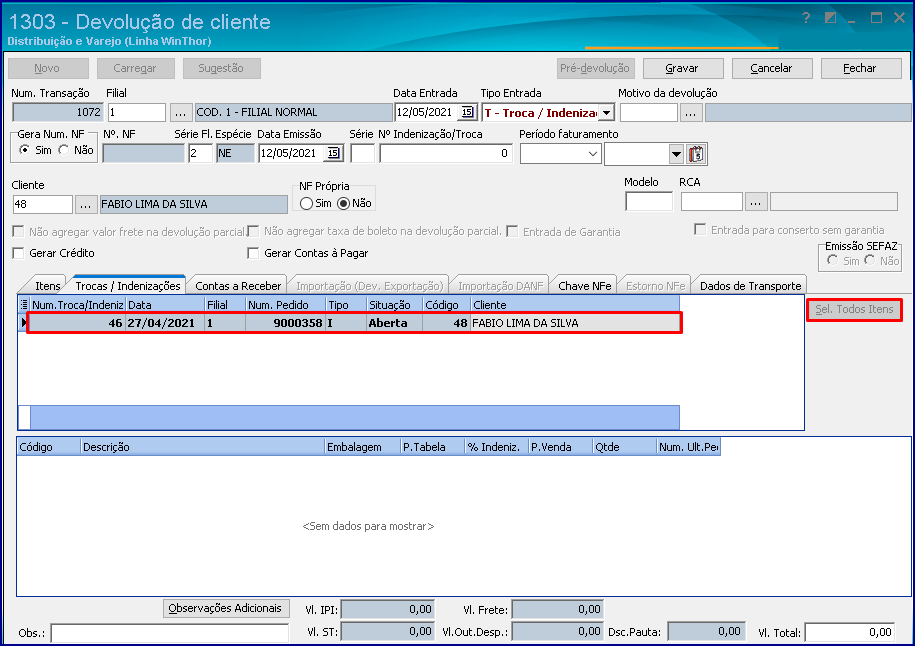This screenshot has height=646, width=915.
Task: Click the Novo button
Action: [x=48, y=68]
